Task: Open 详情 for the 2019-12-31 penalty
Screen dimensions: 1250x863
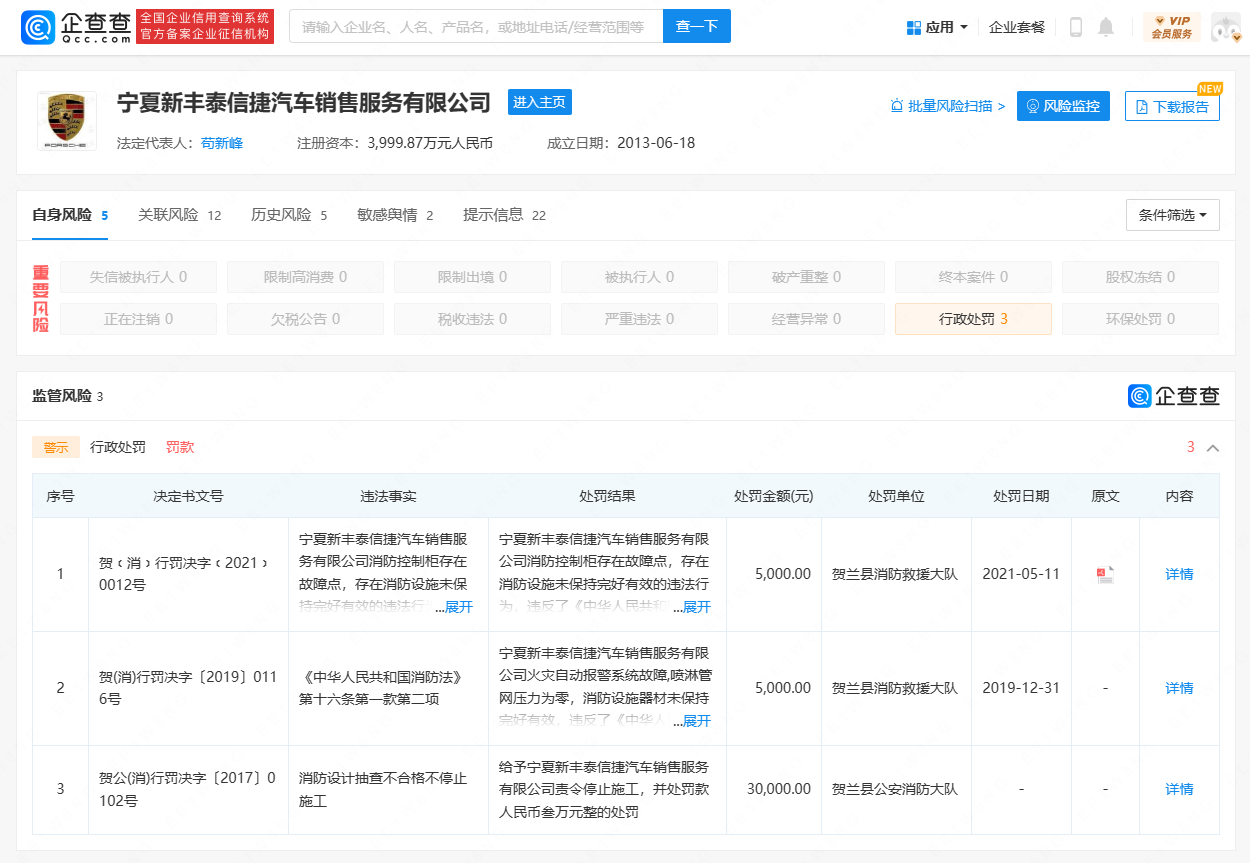Action: point(1179,688)
